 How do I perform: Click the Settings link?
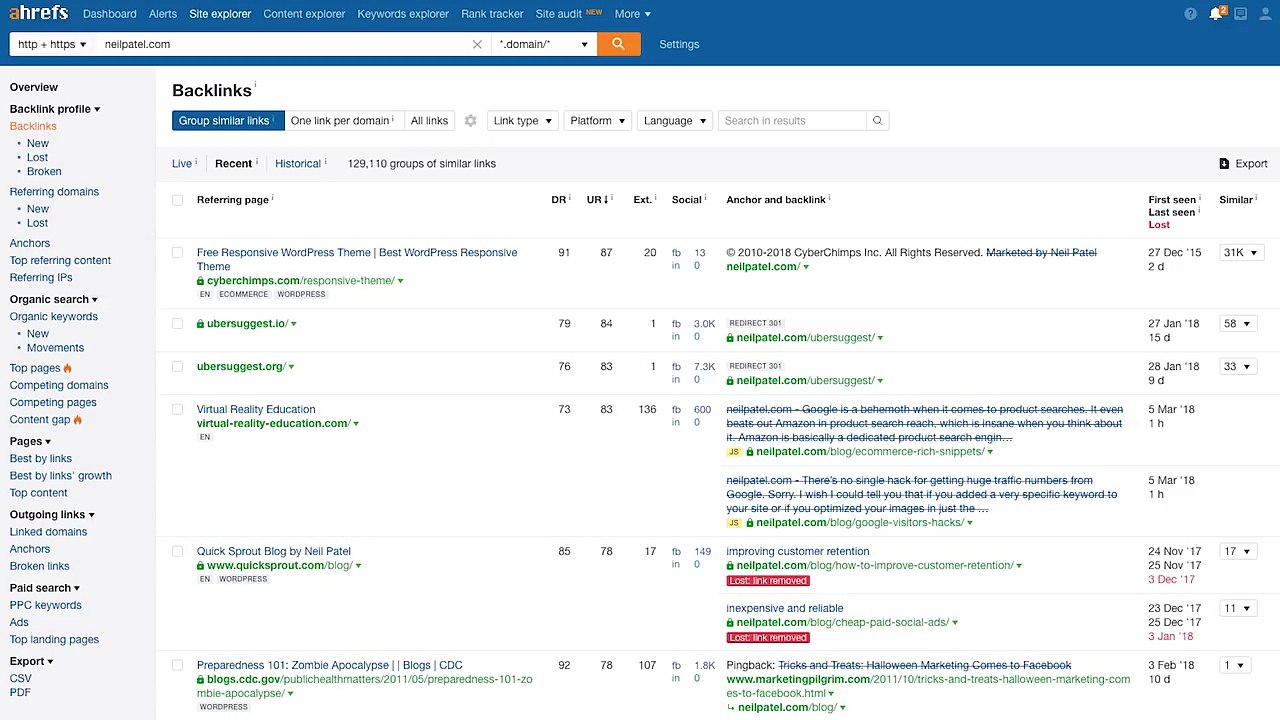point(679,44)
